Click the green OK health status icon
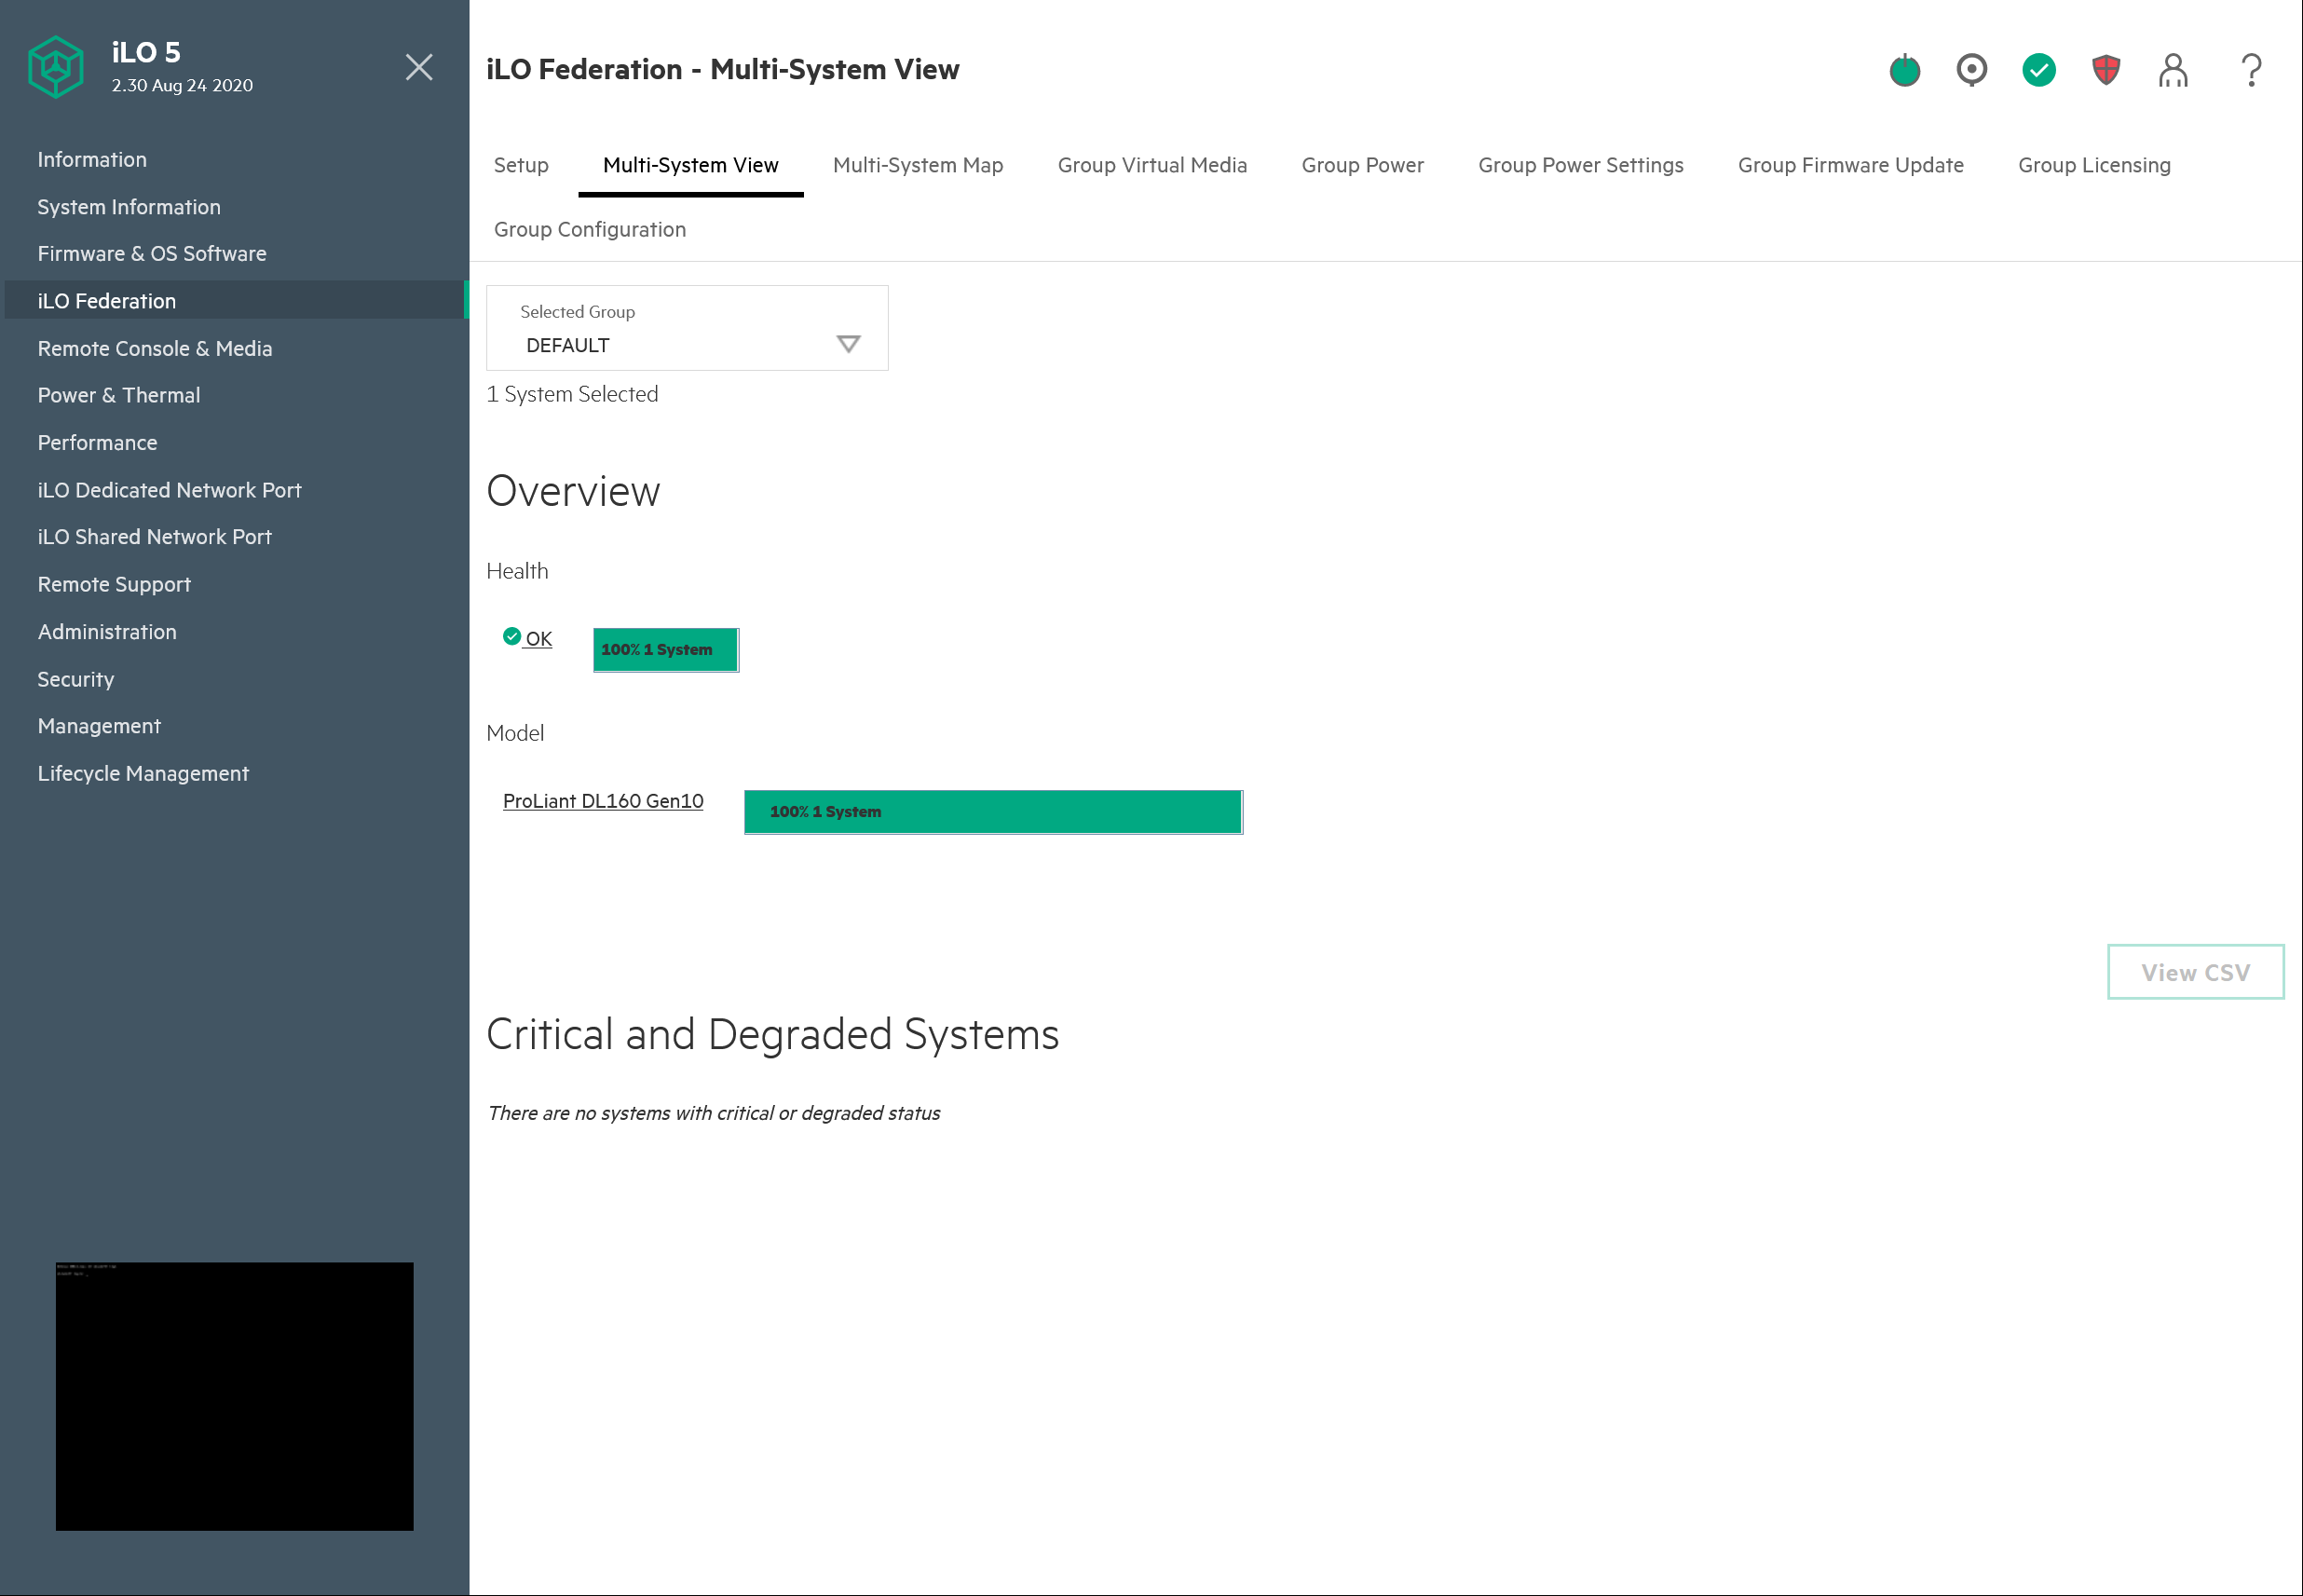The image size is (2303, 1596). click(512, 636)
